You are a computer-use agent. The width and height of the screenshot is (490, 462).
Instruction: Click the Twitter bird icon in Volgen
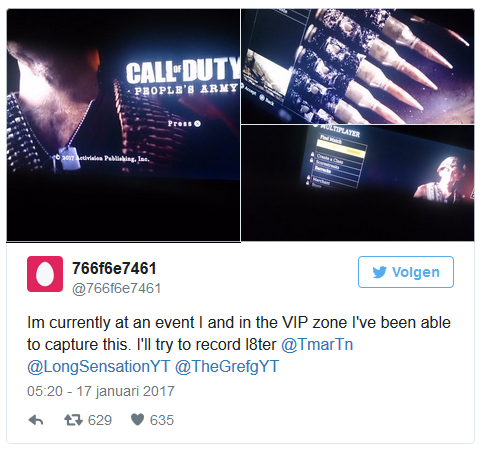(x=380, y=272)
